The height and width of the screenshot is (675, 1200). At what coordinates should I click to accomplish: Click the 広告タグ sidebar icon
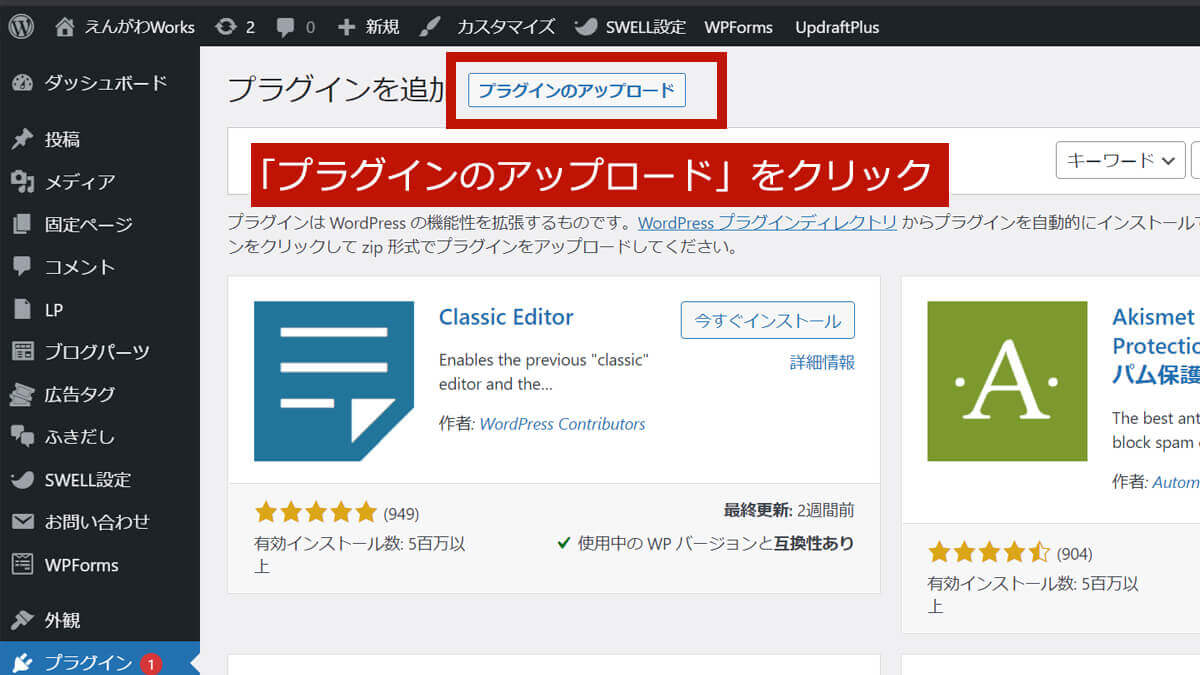pos(22,395)
